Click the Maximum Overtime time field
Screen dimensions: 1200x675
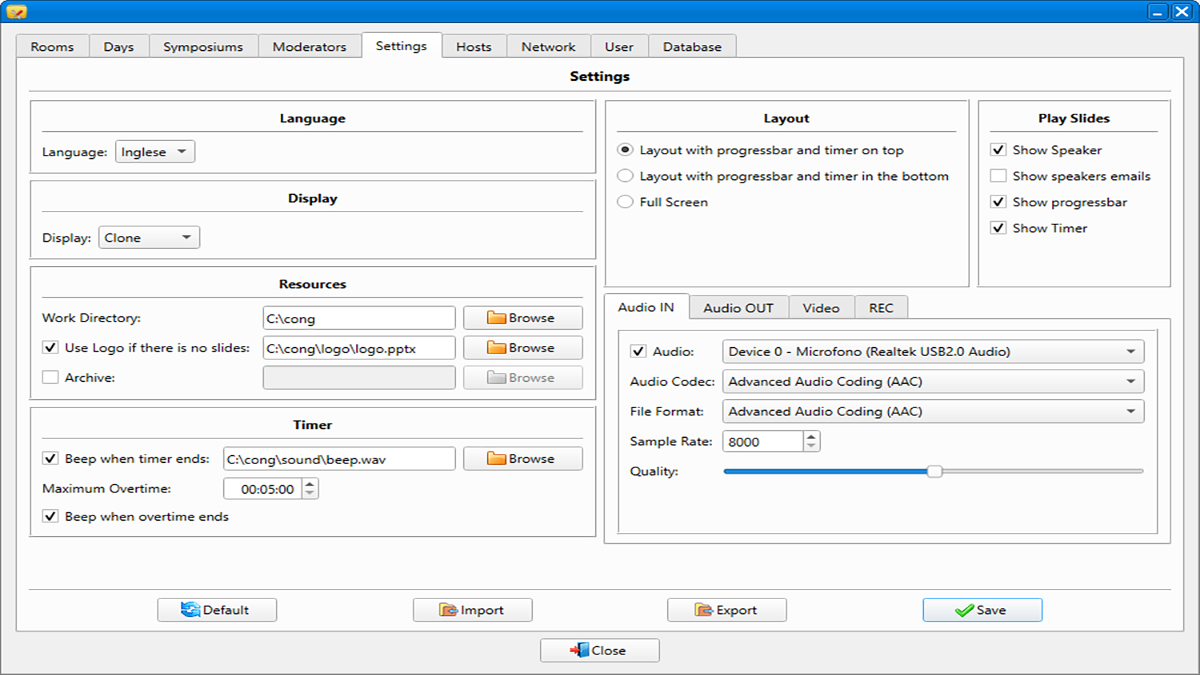tap(262, 489)
